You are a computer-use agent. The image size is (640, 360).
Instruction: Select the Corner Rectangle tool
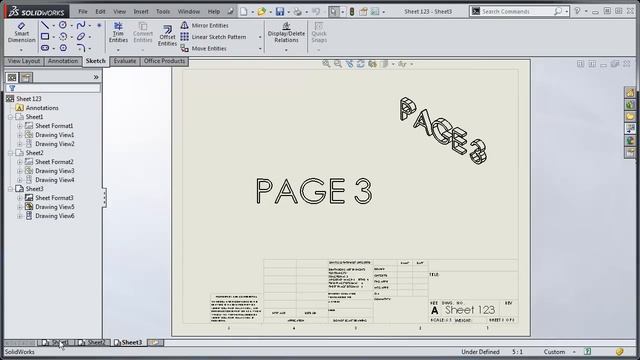[x=45, y=37]
